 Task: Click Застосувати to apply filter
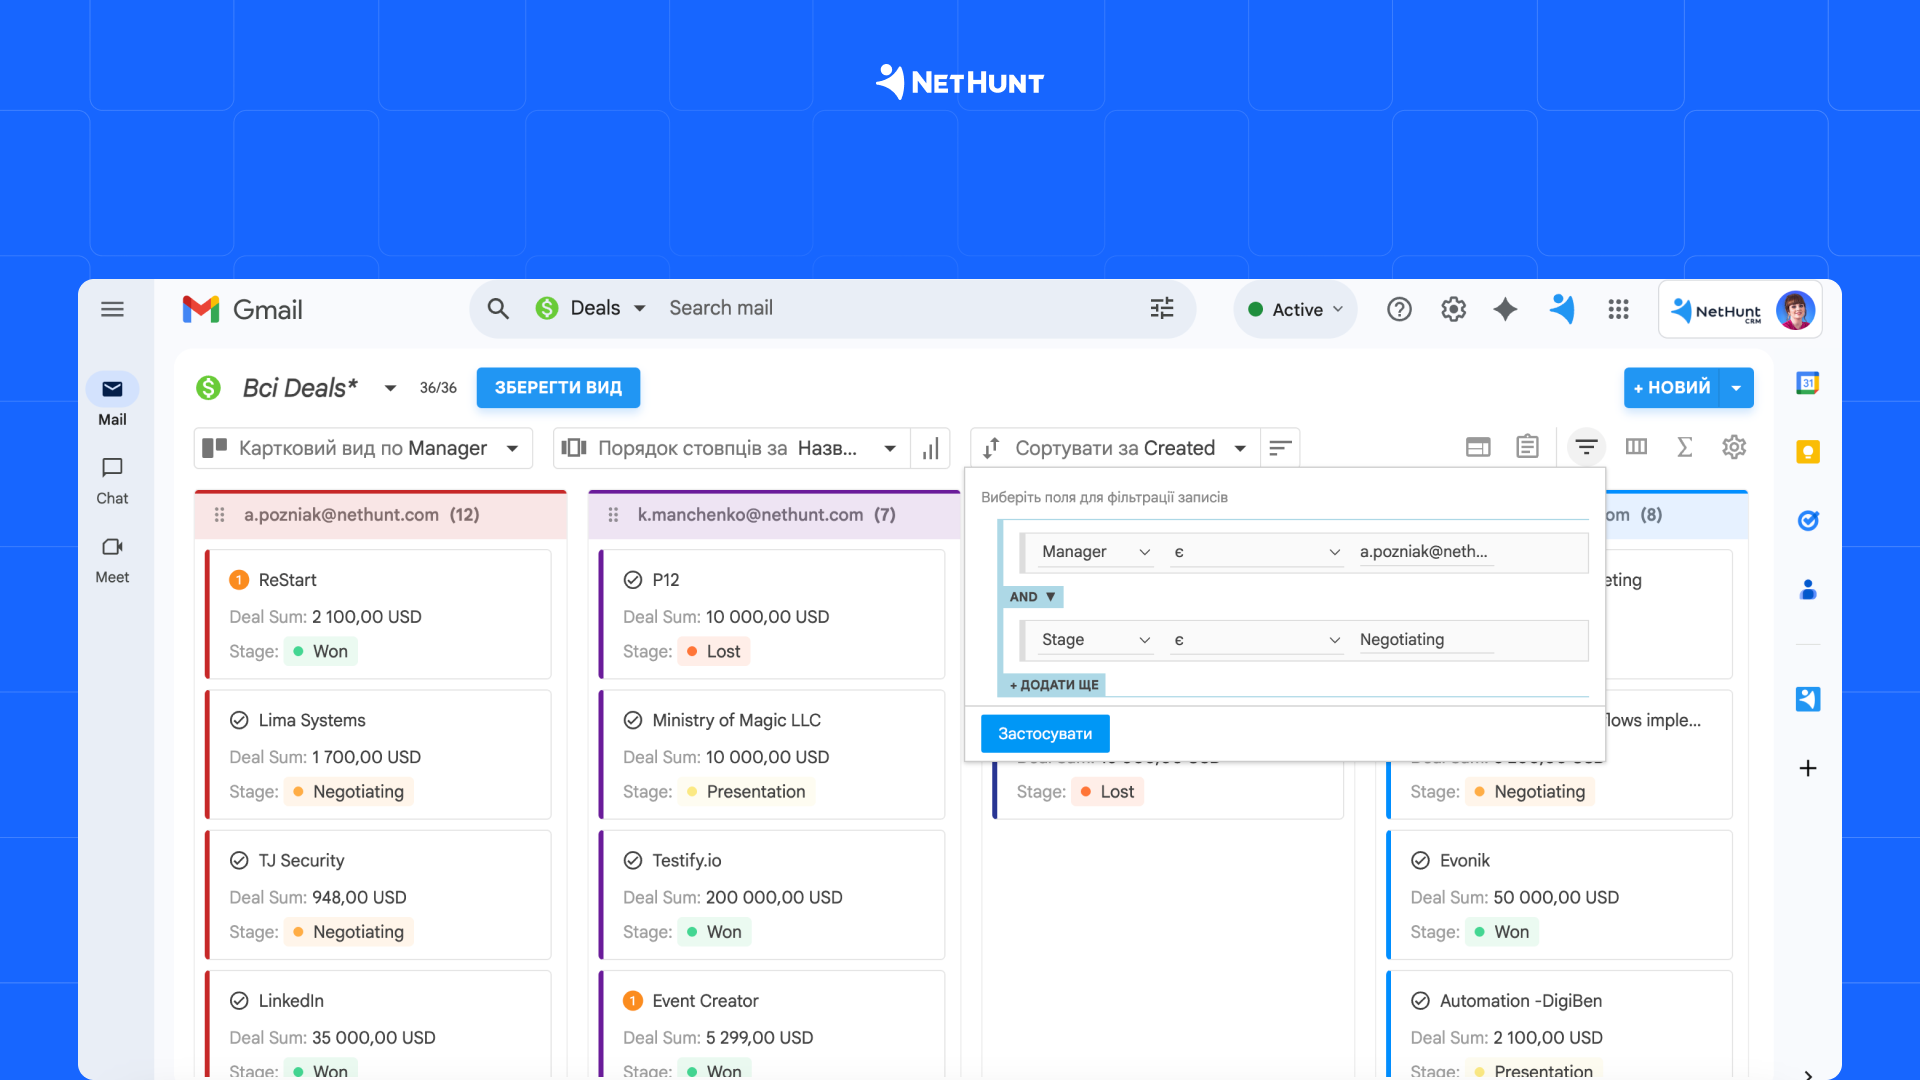tap(1045, 734)
